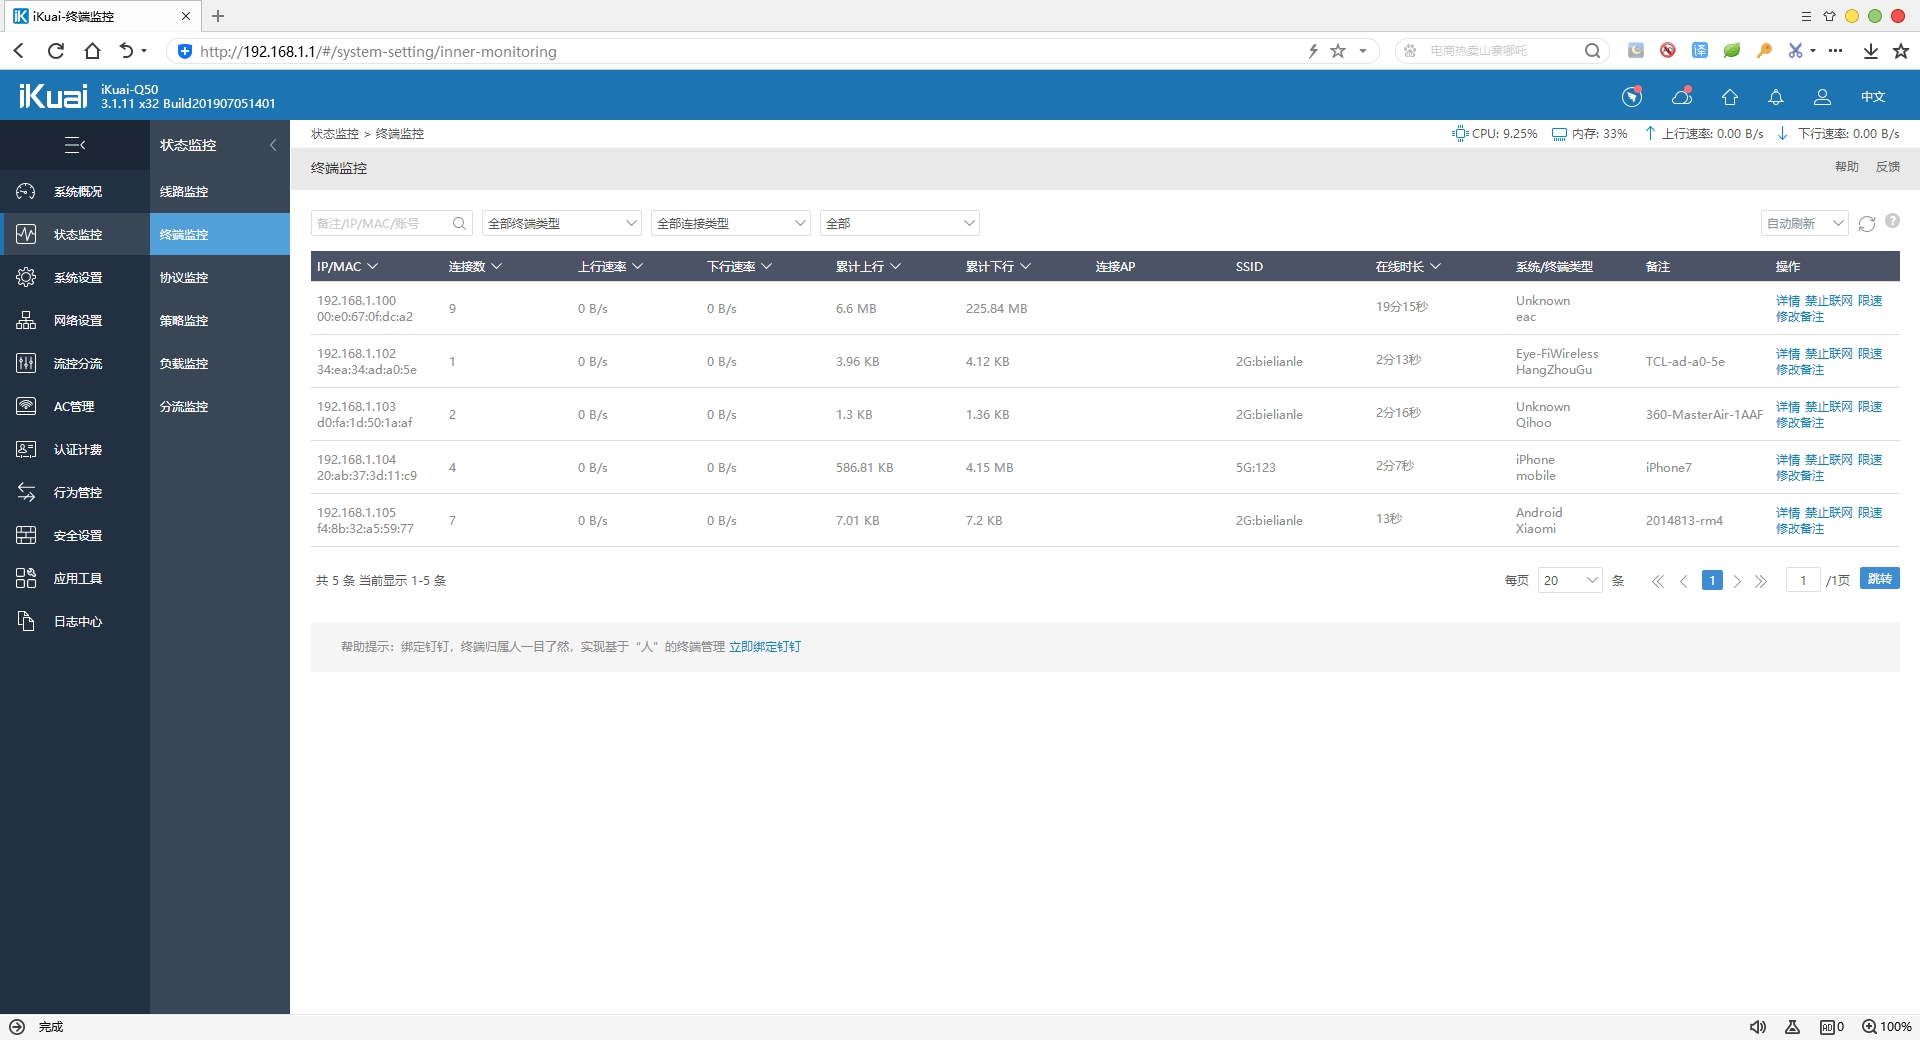The width and height of the screenshot is (1920, 1040).
Task: Open 日志中心 in the sidebar
Action: pyautogui.click(x=75, y=621)
